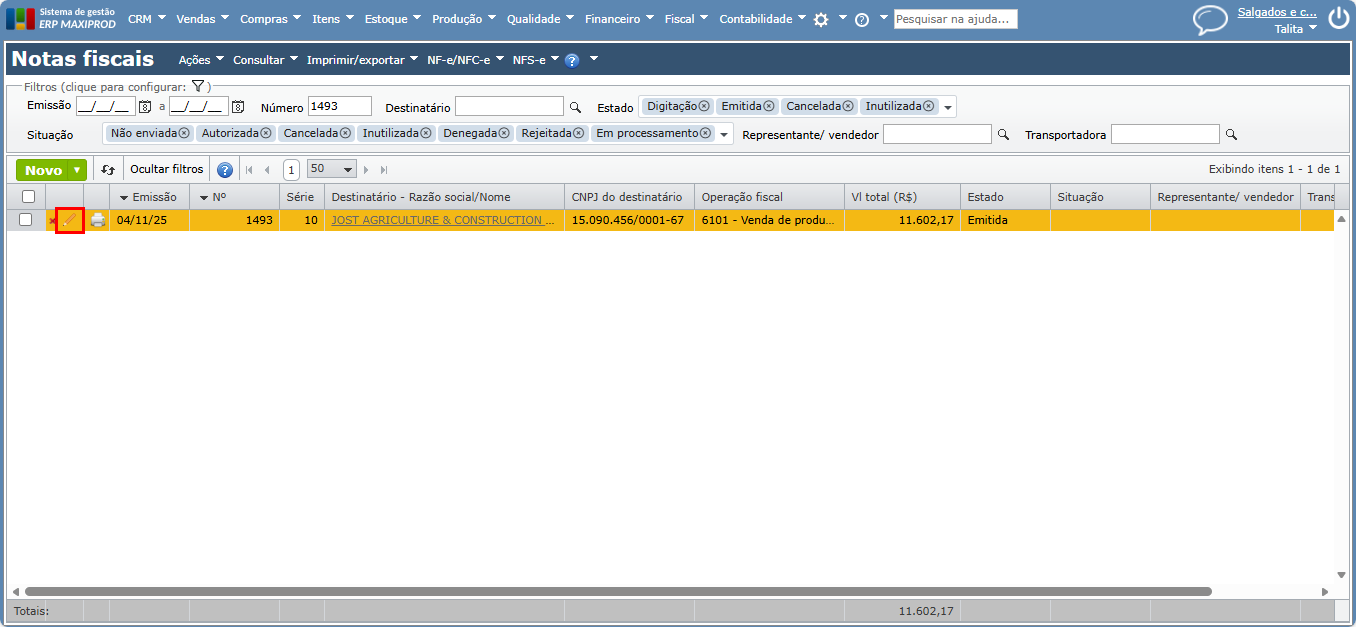Click the printer icon in the invoice 1493 row
The image size is (1356, 627).
tap(97, 220)
